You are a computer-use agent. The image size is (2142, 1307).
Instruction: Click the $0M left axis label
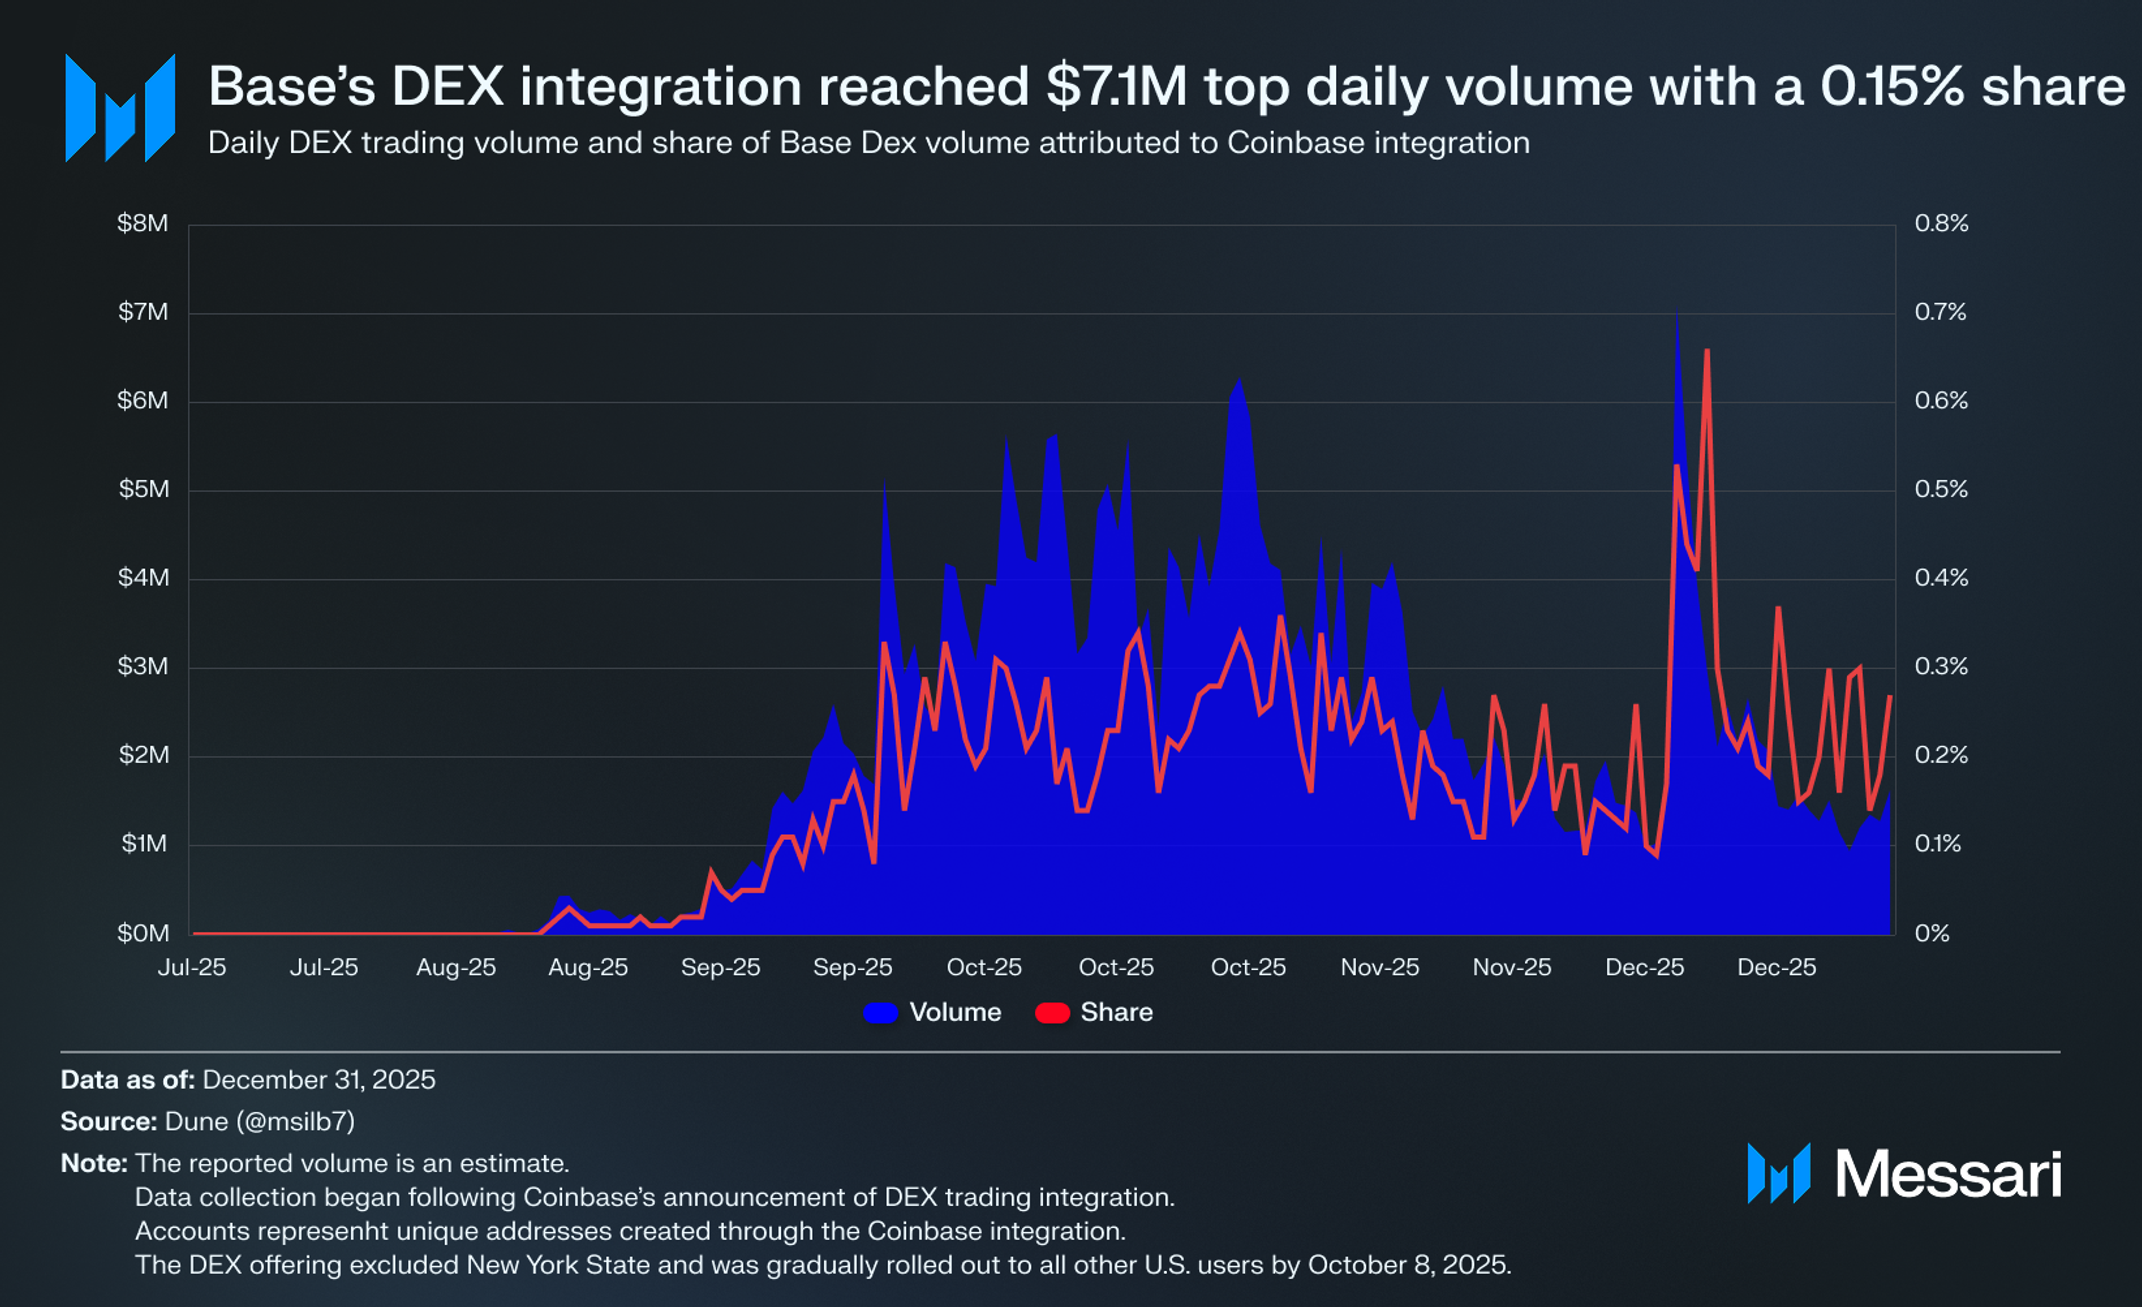coord(143,934)
